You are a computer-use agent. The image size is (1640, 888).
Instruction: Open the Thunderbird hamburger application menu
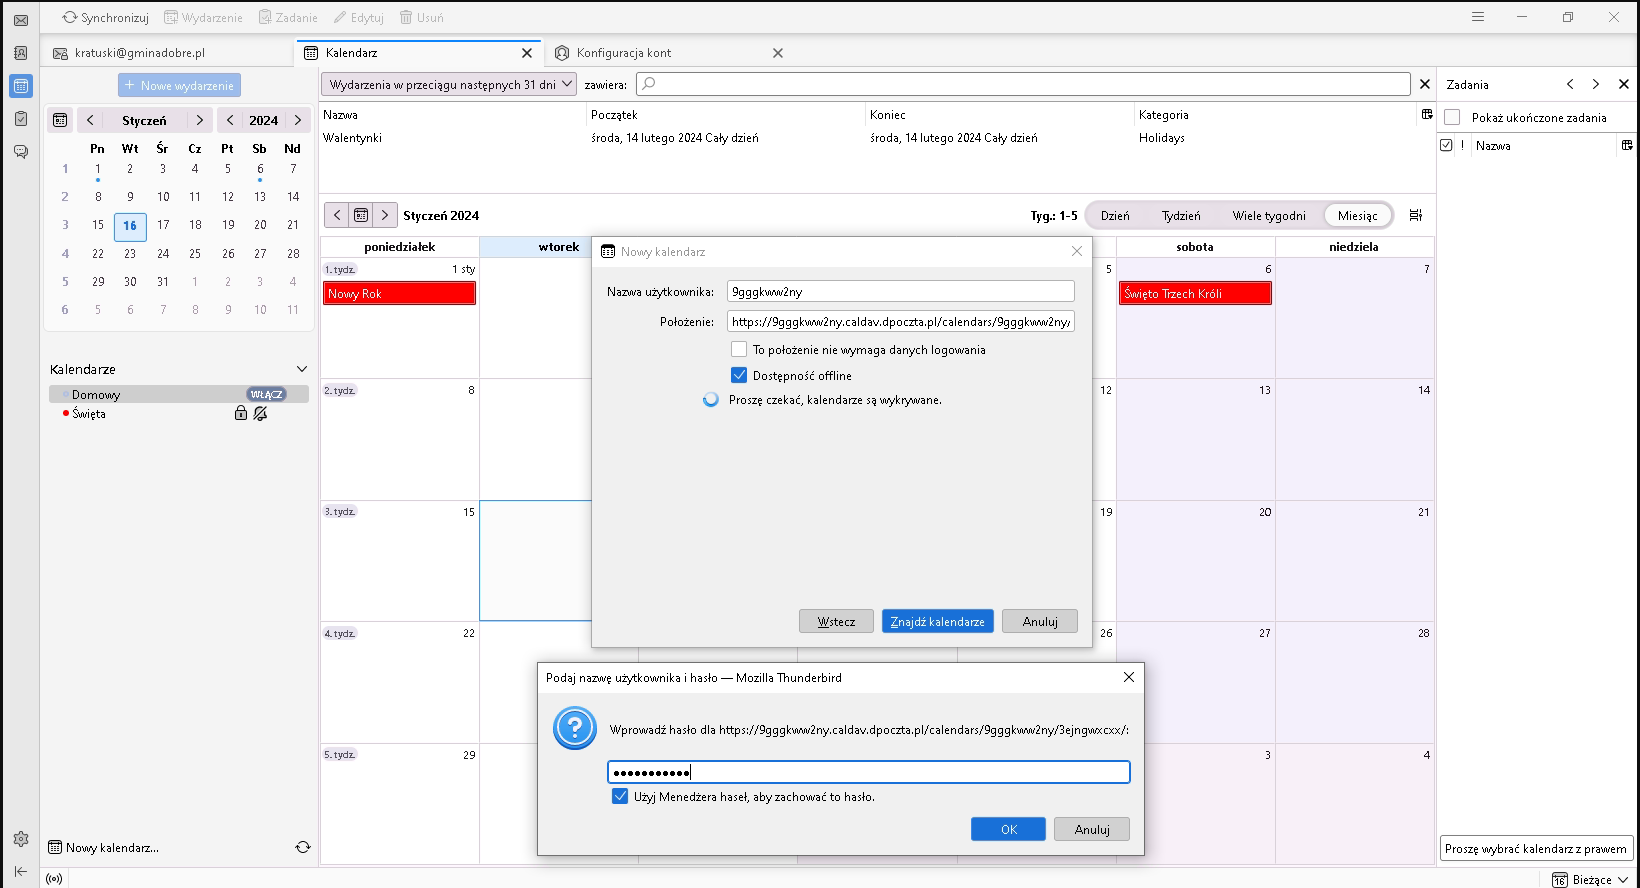pos(1477,17)
